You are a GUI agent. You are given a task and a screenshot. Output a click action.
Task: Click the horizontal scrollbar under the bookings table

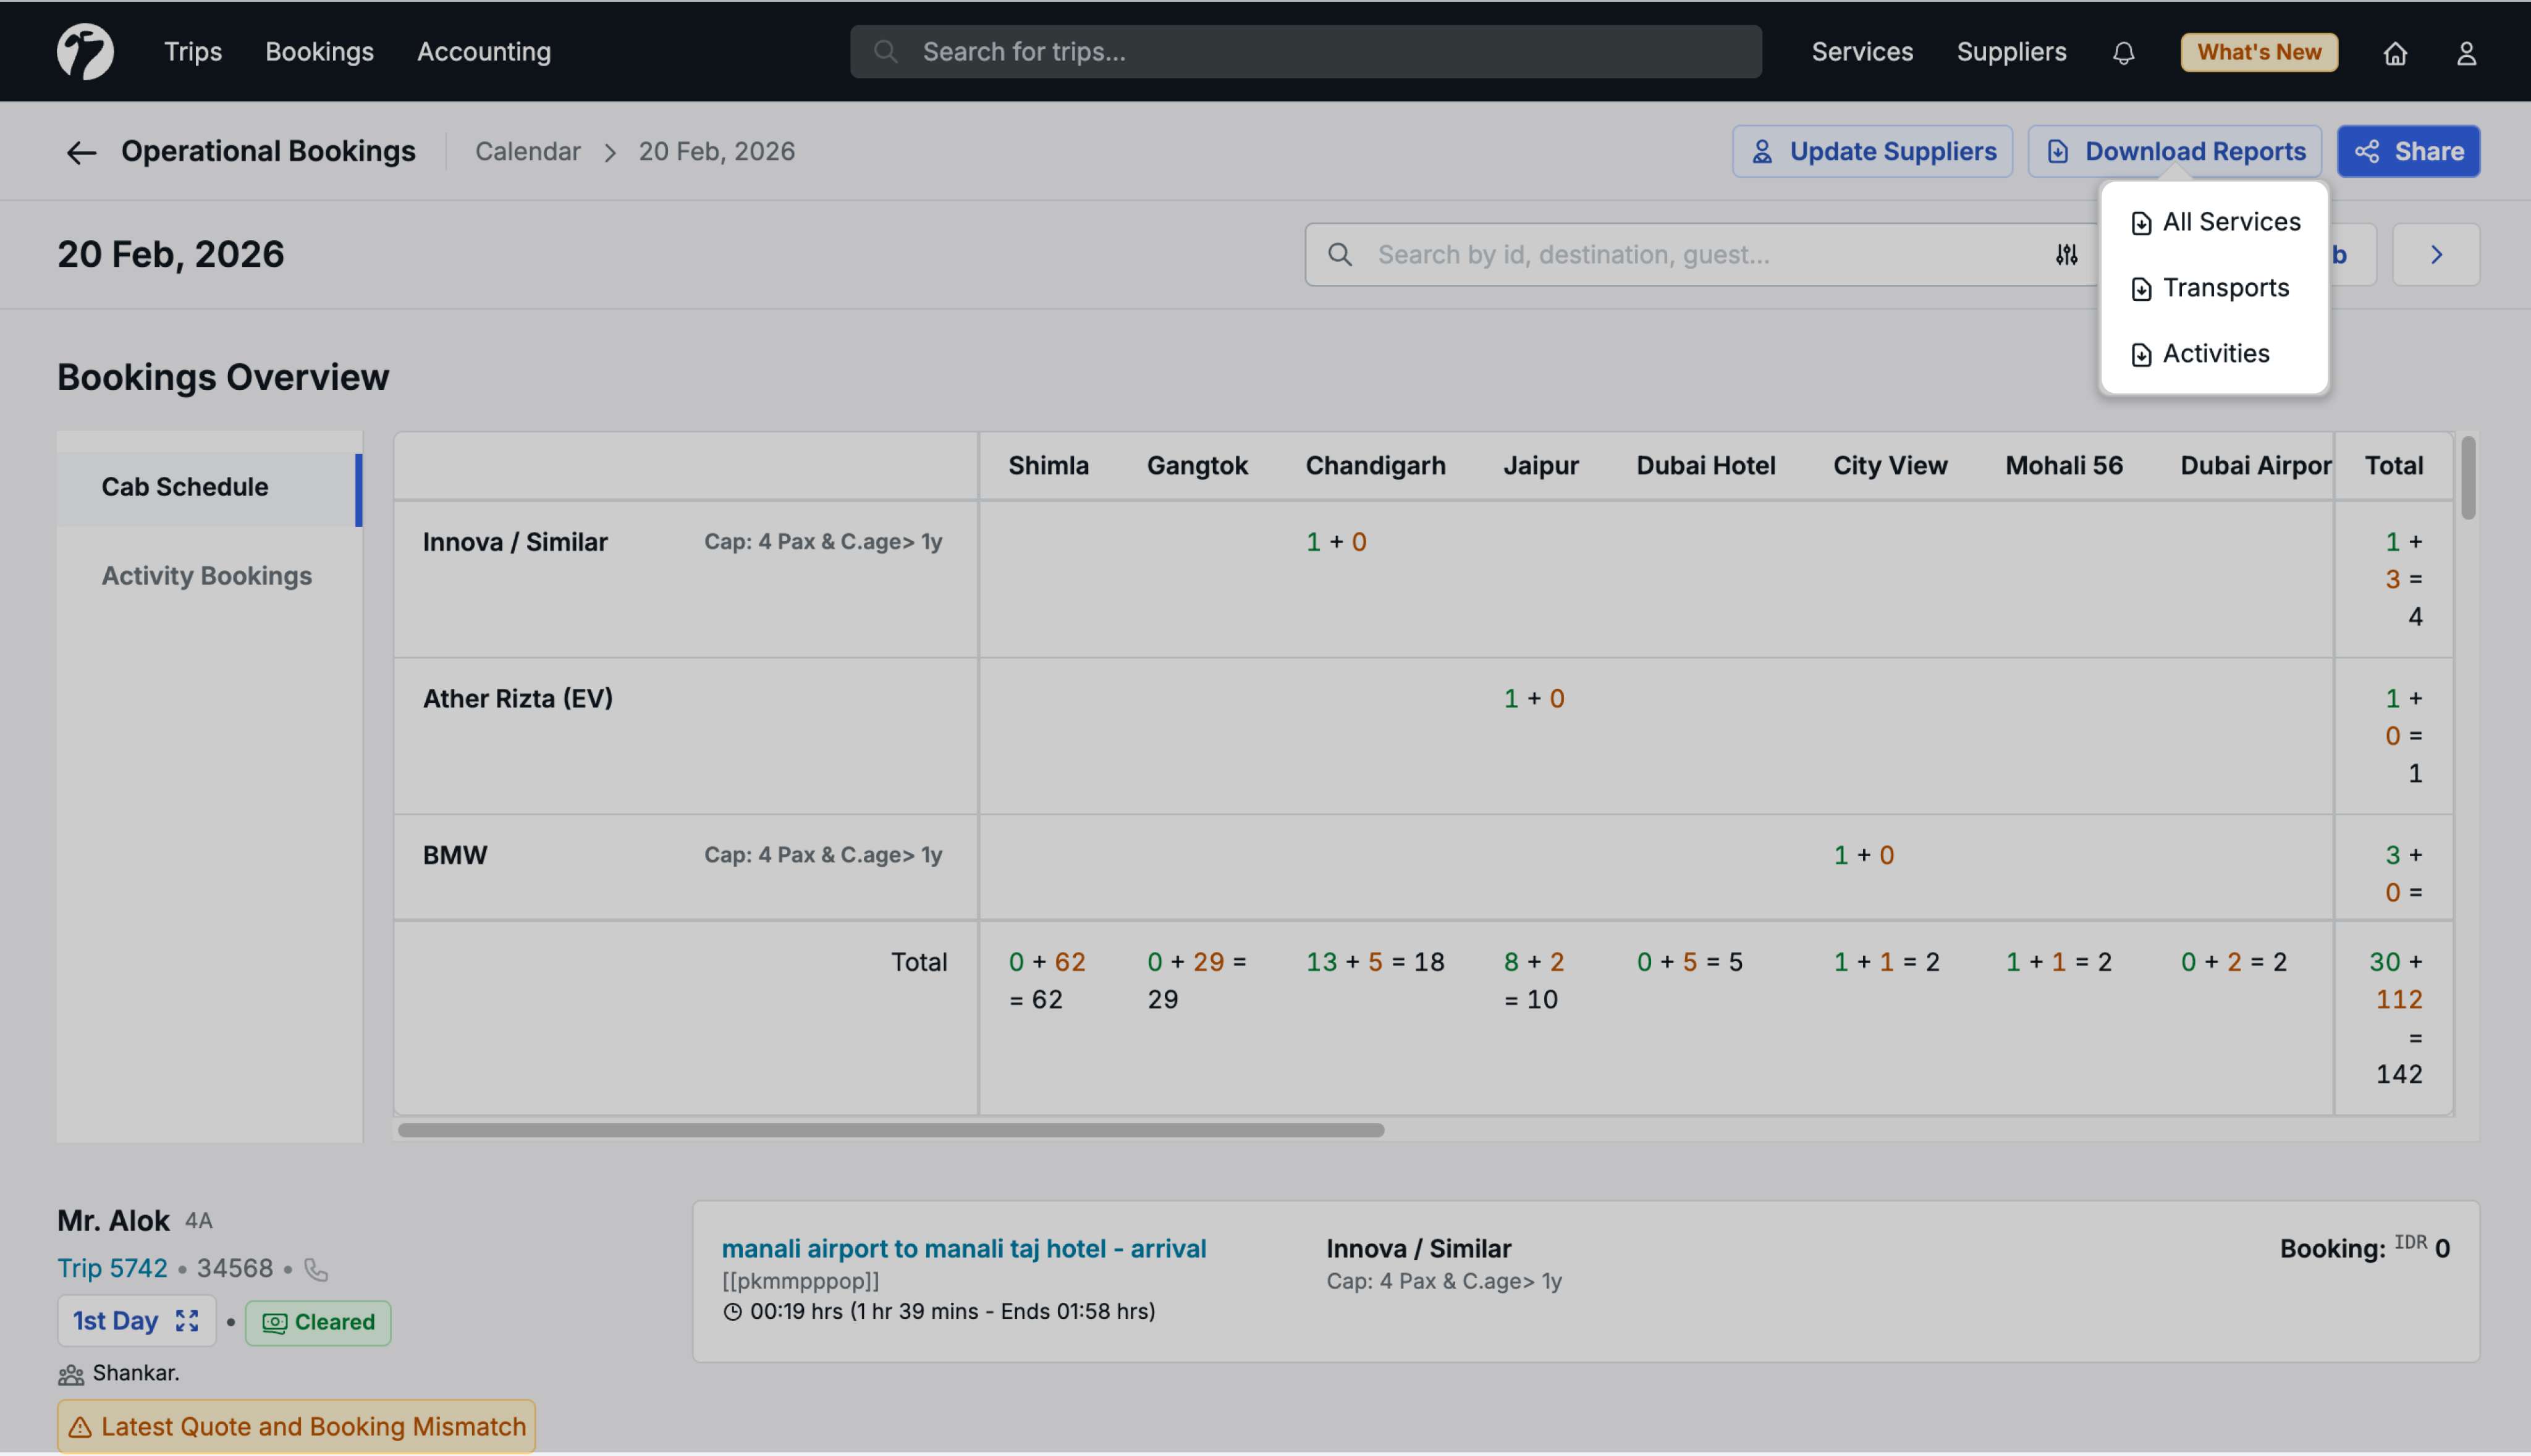890,1130
